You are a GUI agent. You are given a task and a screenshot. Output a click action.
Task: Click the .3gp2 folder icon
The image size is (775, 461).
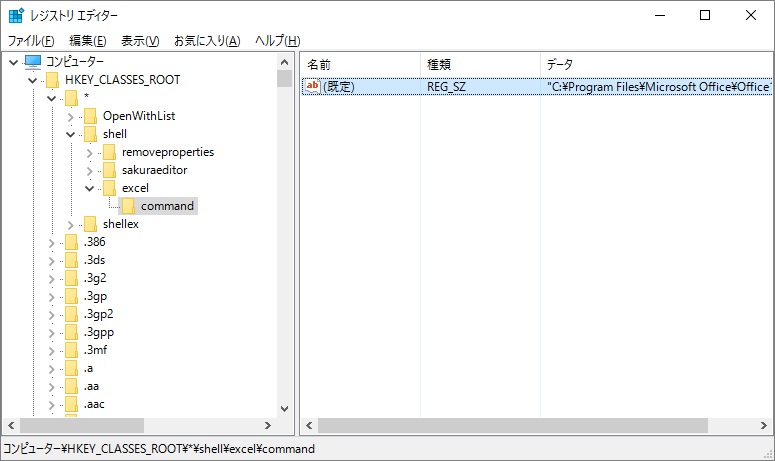coord(72,314)
